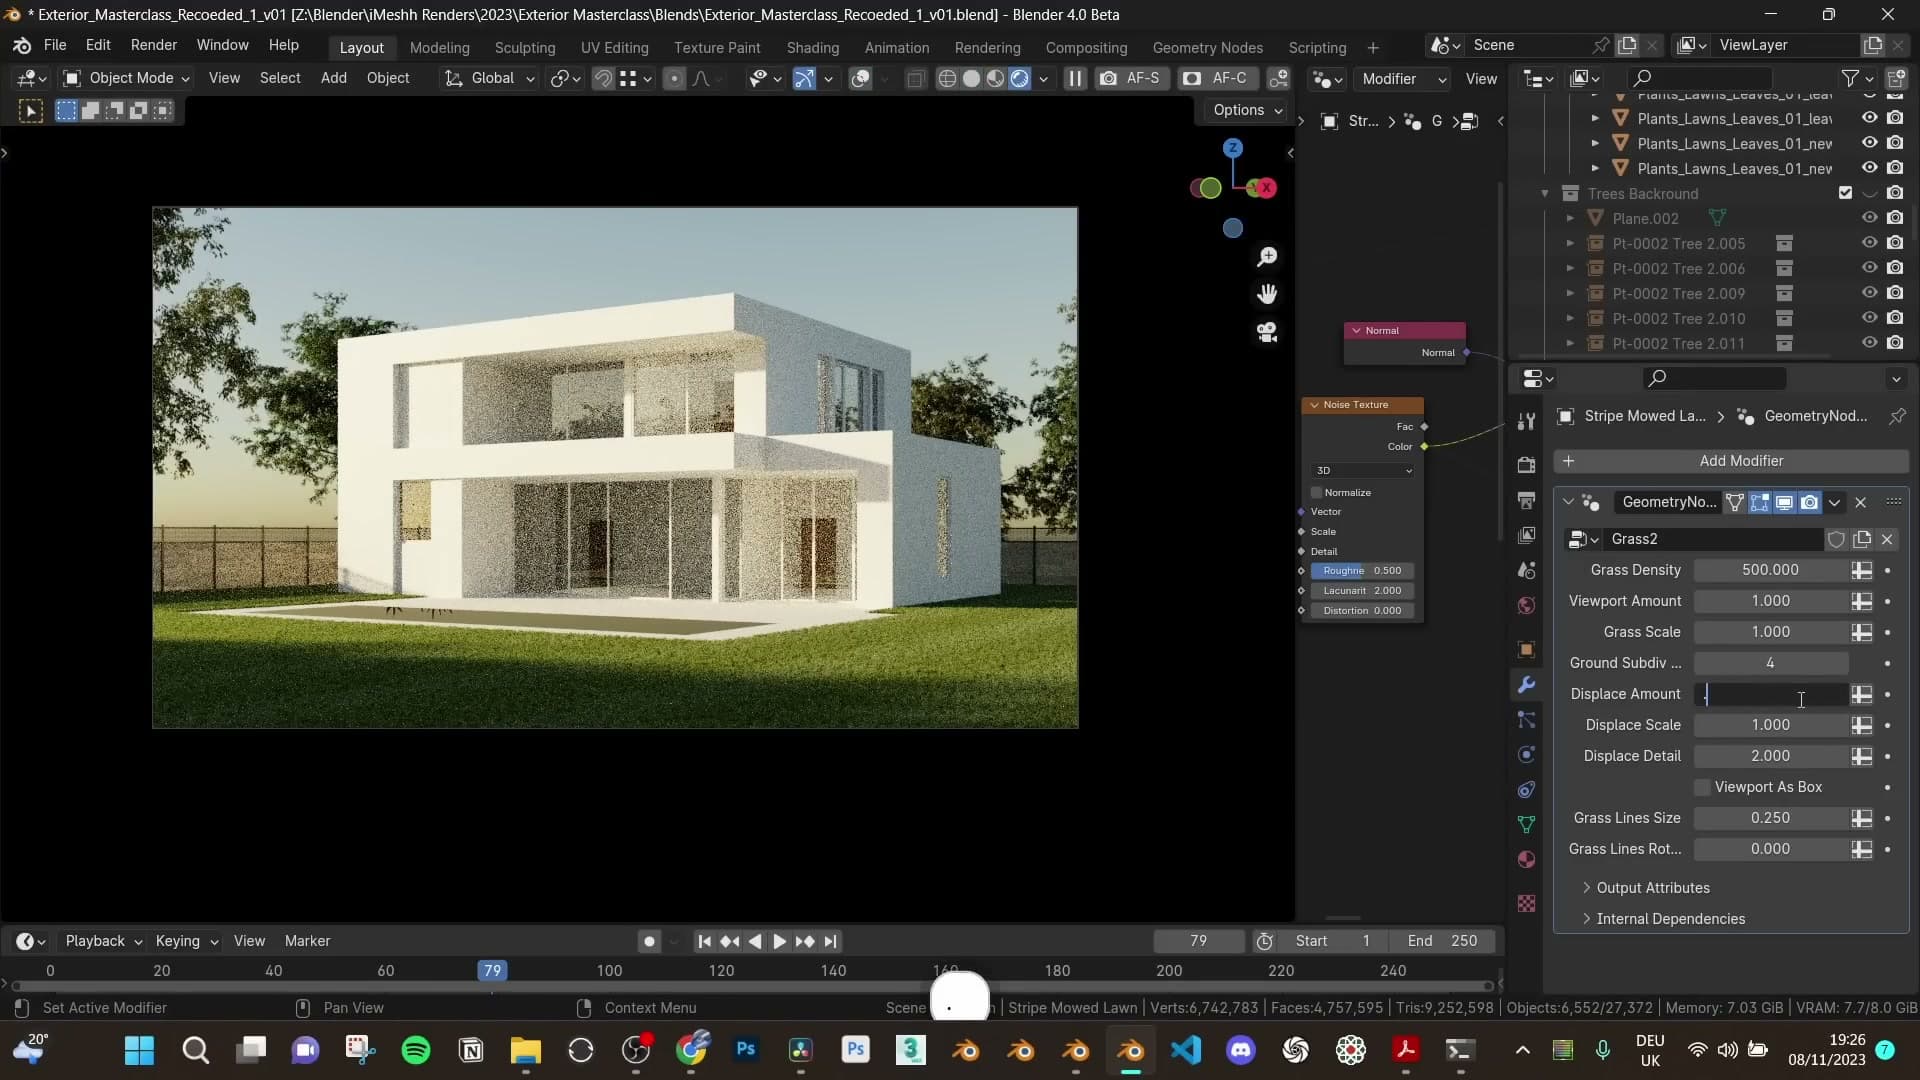Switch to the Compositing workspace tab
This screenshot has width=1920, height=1080.
point(1086,48)
